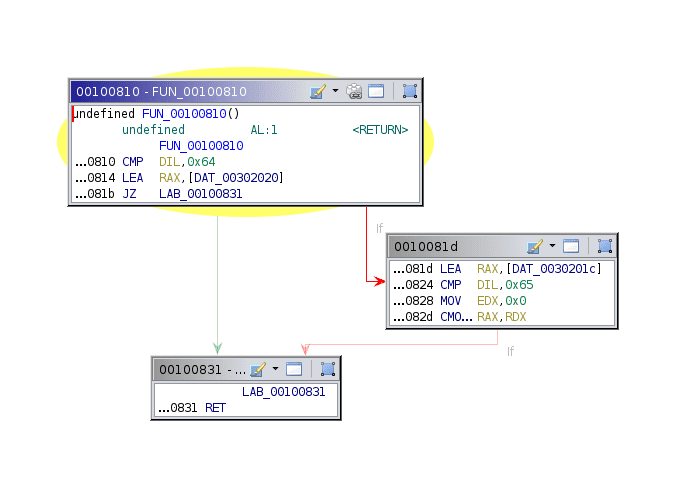
Task: Click the edit icon on block 00100831
Action: [258, 369]
